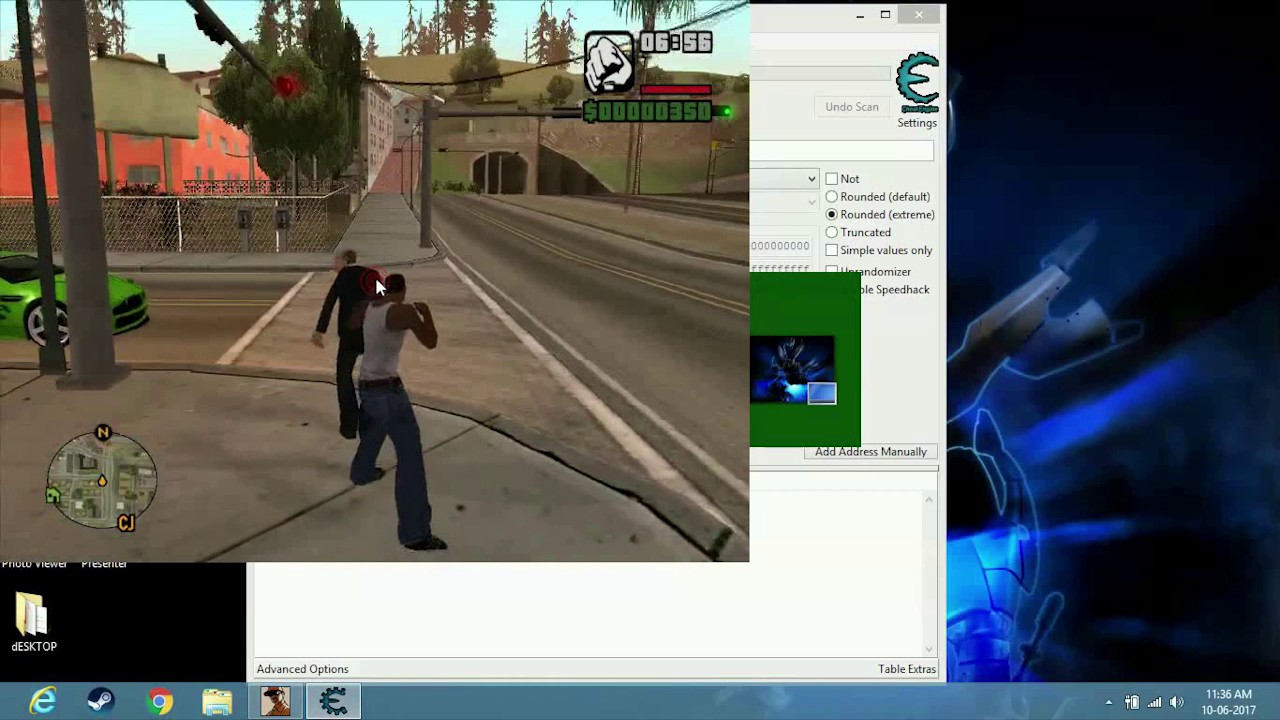The width and height of the screenshot is (1280, 720).
Task: Select Rounded (extreme) option
Action: click(x=831, y=215)
